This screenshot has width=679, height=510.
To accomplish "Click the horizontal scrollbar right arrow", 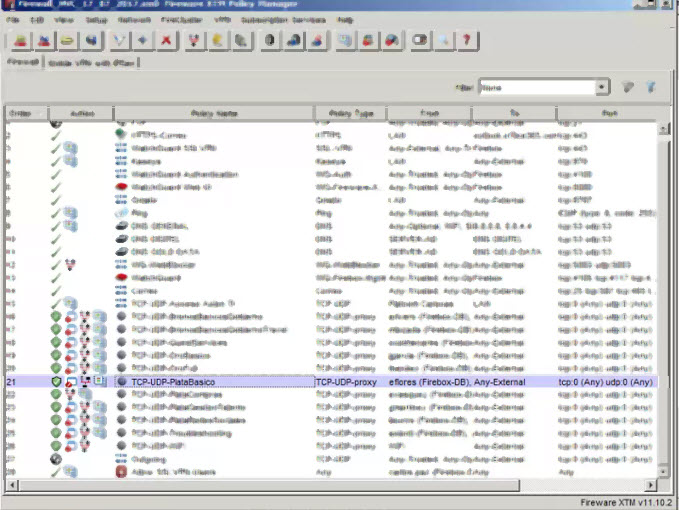I will pyautogui.click(x=650, y=485).
